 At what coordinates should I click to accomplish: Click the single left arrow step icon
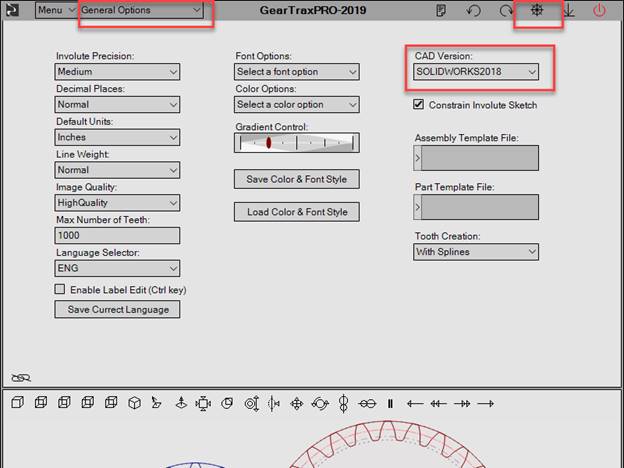point(415,404)
